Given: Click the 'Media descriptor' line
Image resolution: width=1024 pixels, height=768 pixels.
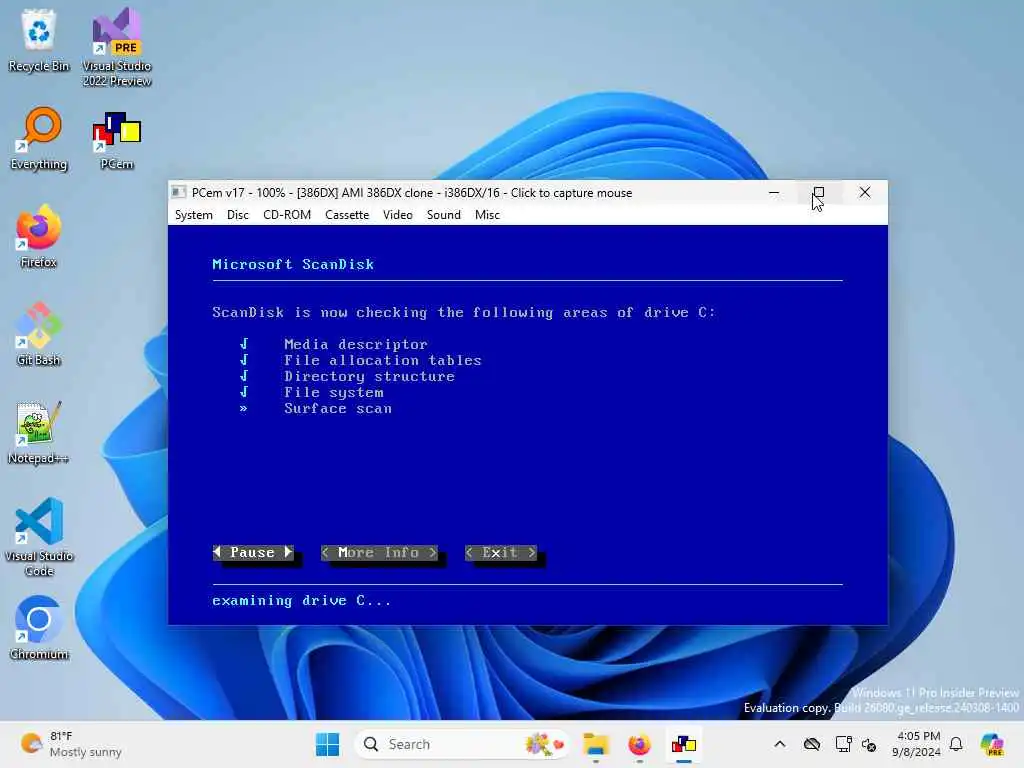Looking at the screenshot, I should pos(356,344).
